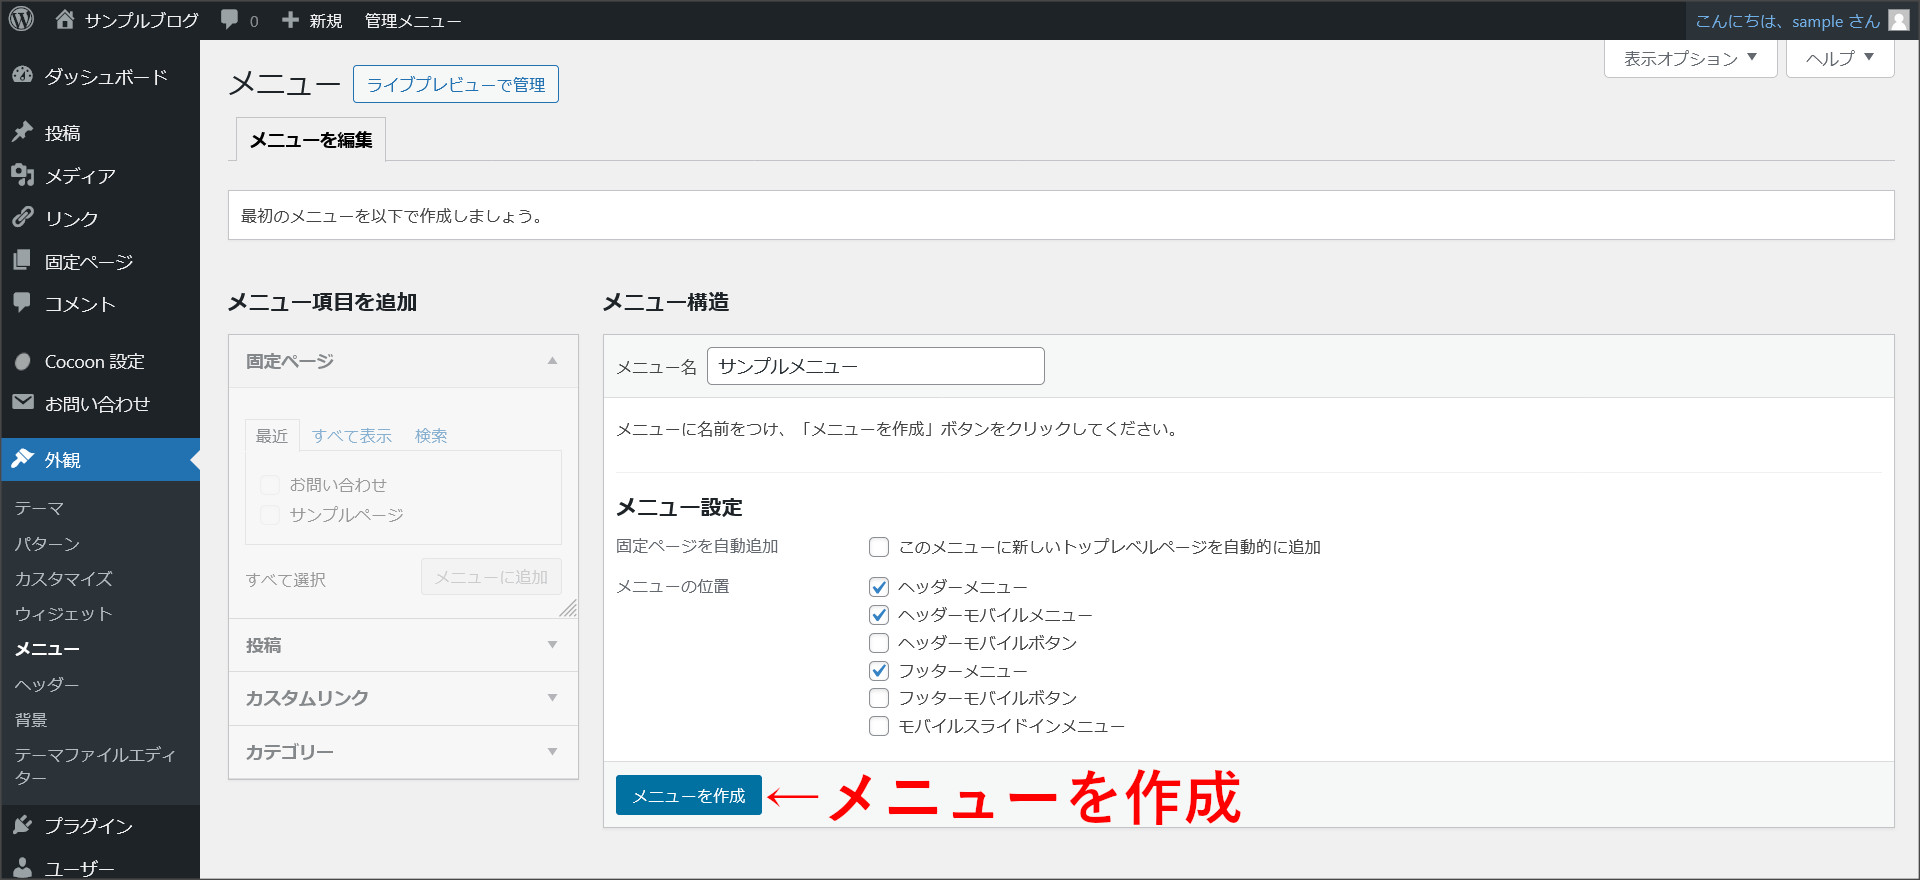Switch to the すべて表示 tab
Screen dimensions: 1920x880
coord(352,436)
